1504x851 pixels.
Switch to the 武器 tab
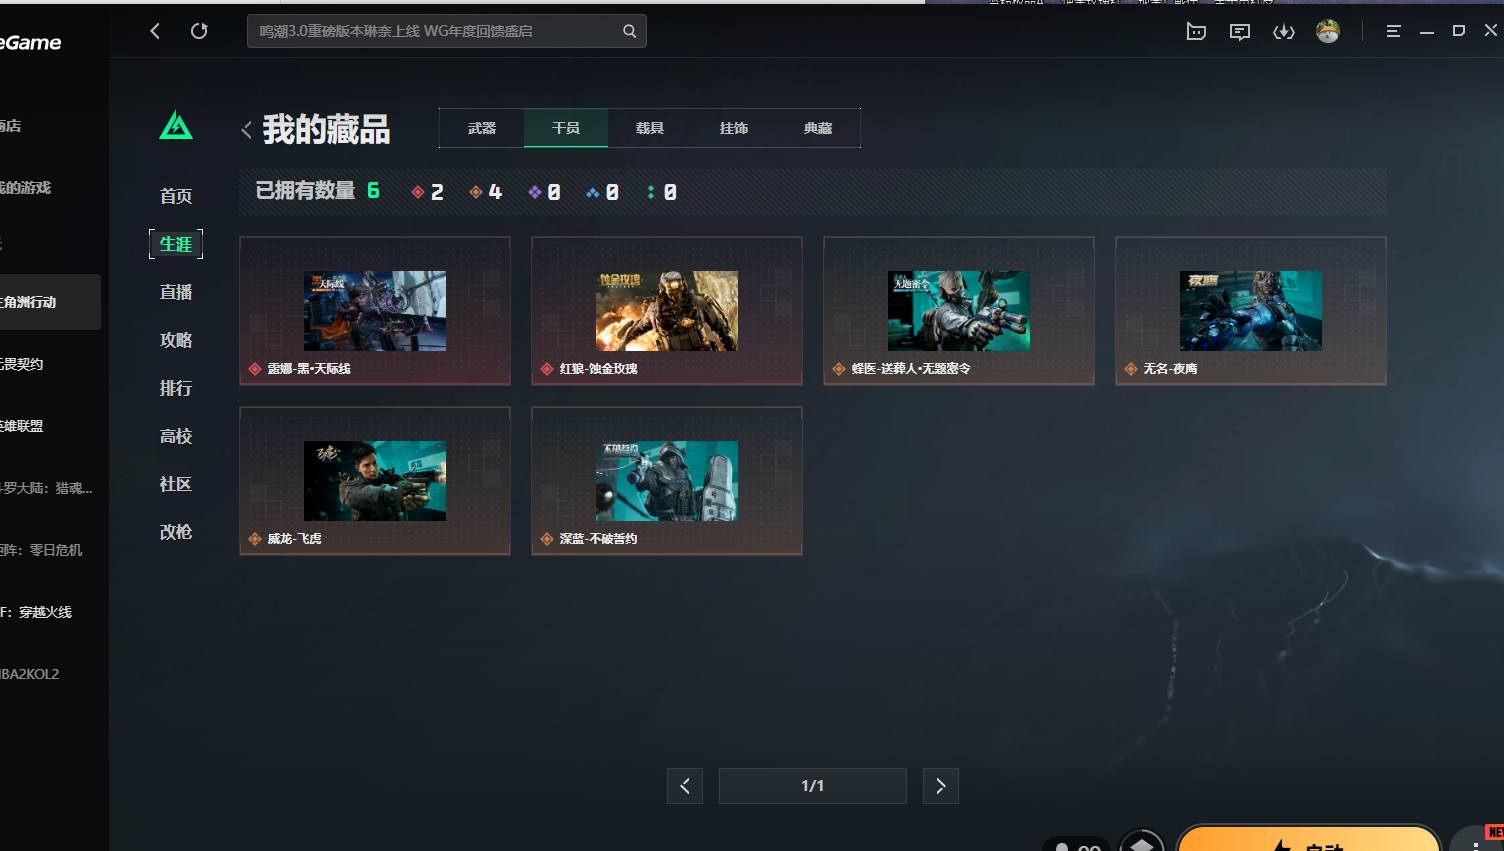tap(482, 128)
